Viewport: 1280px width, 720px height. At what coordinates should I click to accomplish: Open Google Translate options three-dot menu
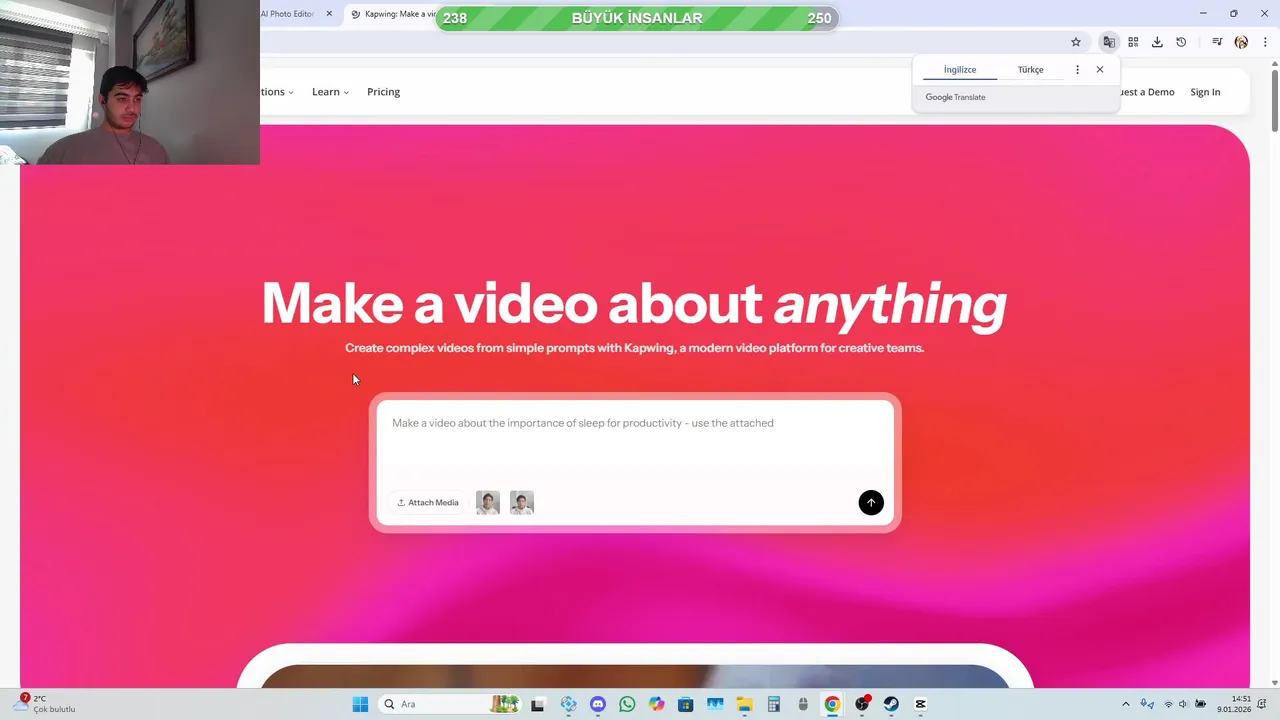tap(1077, 70)
